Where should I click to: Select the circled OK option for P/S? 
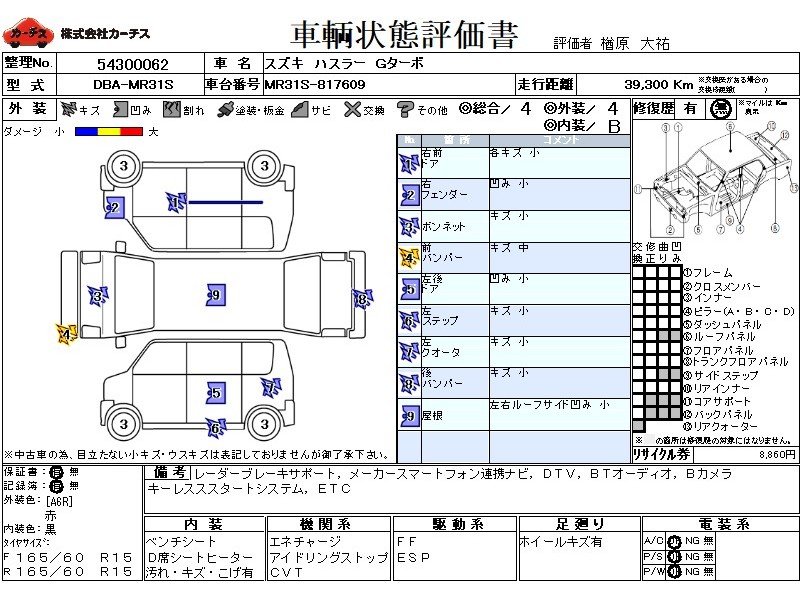click(x=674, y=557)
